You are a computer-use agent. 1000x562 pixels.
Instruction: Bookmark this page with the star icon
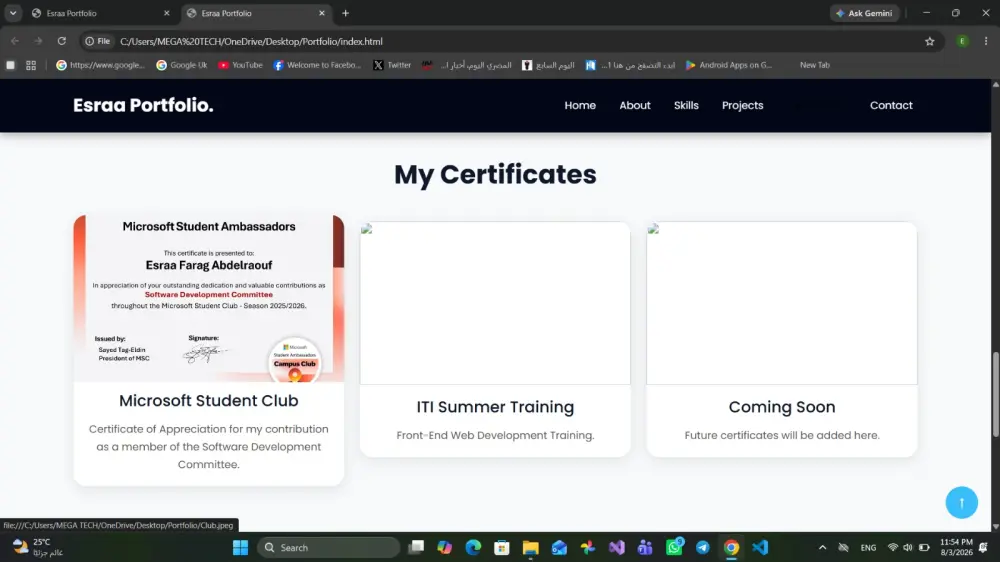coord(929,41)
